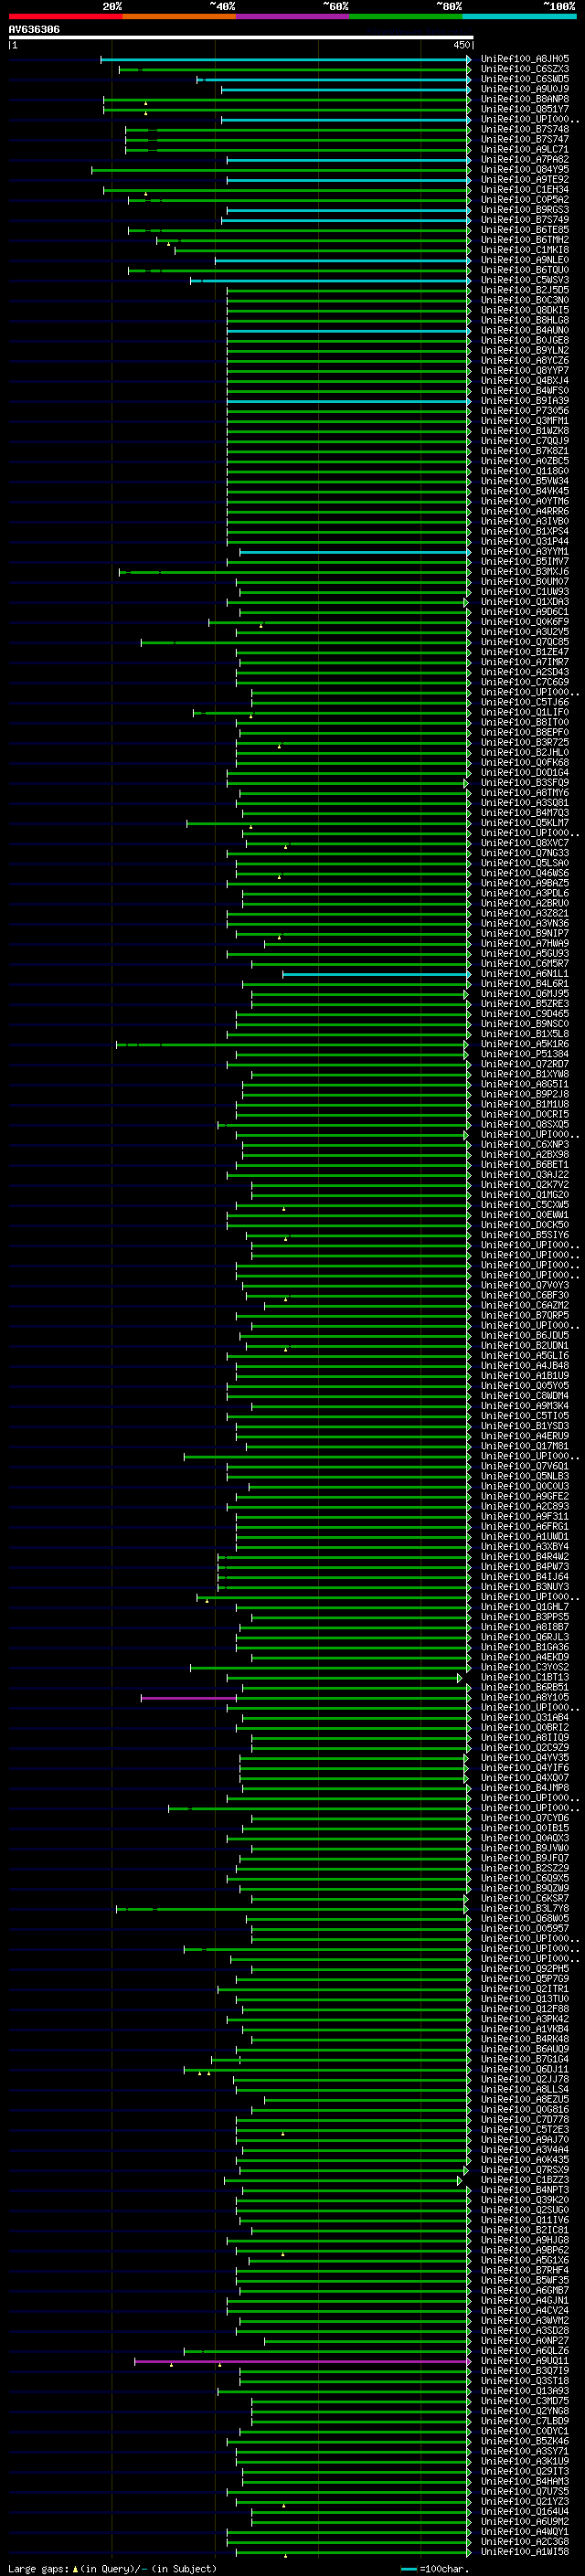This screenshot has width=585, height=2576.
Task: Select label UniRef100_B0JGE8
Action: tap(525, 341)
